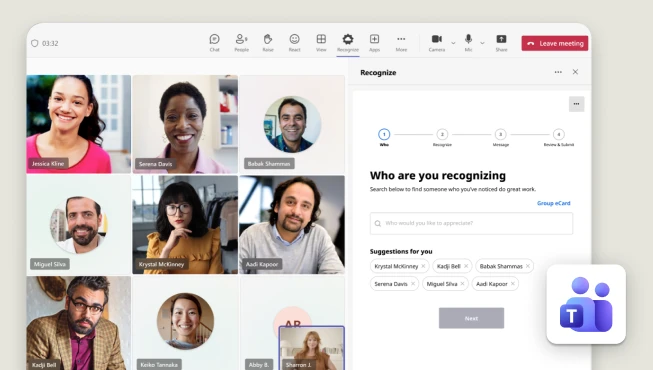Open the People panel

coord(241,43)
